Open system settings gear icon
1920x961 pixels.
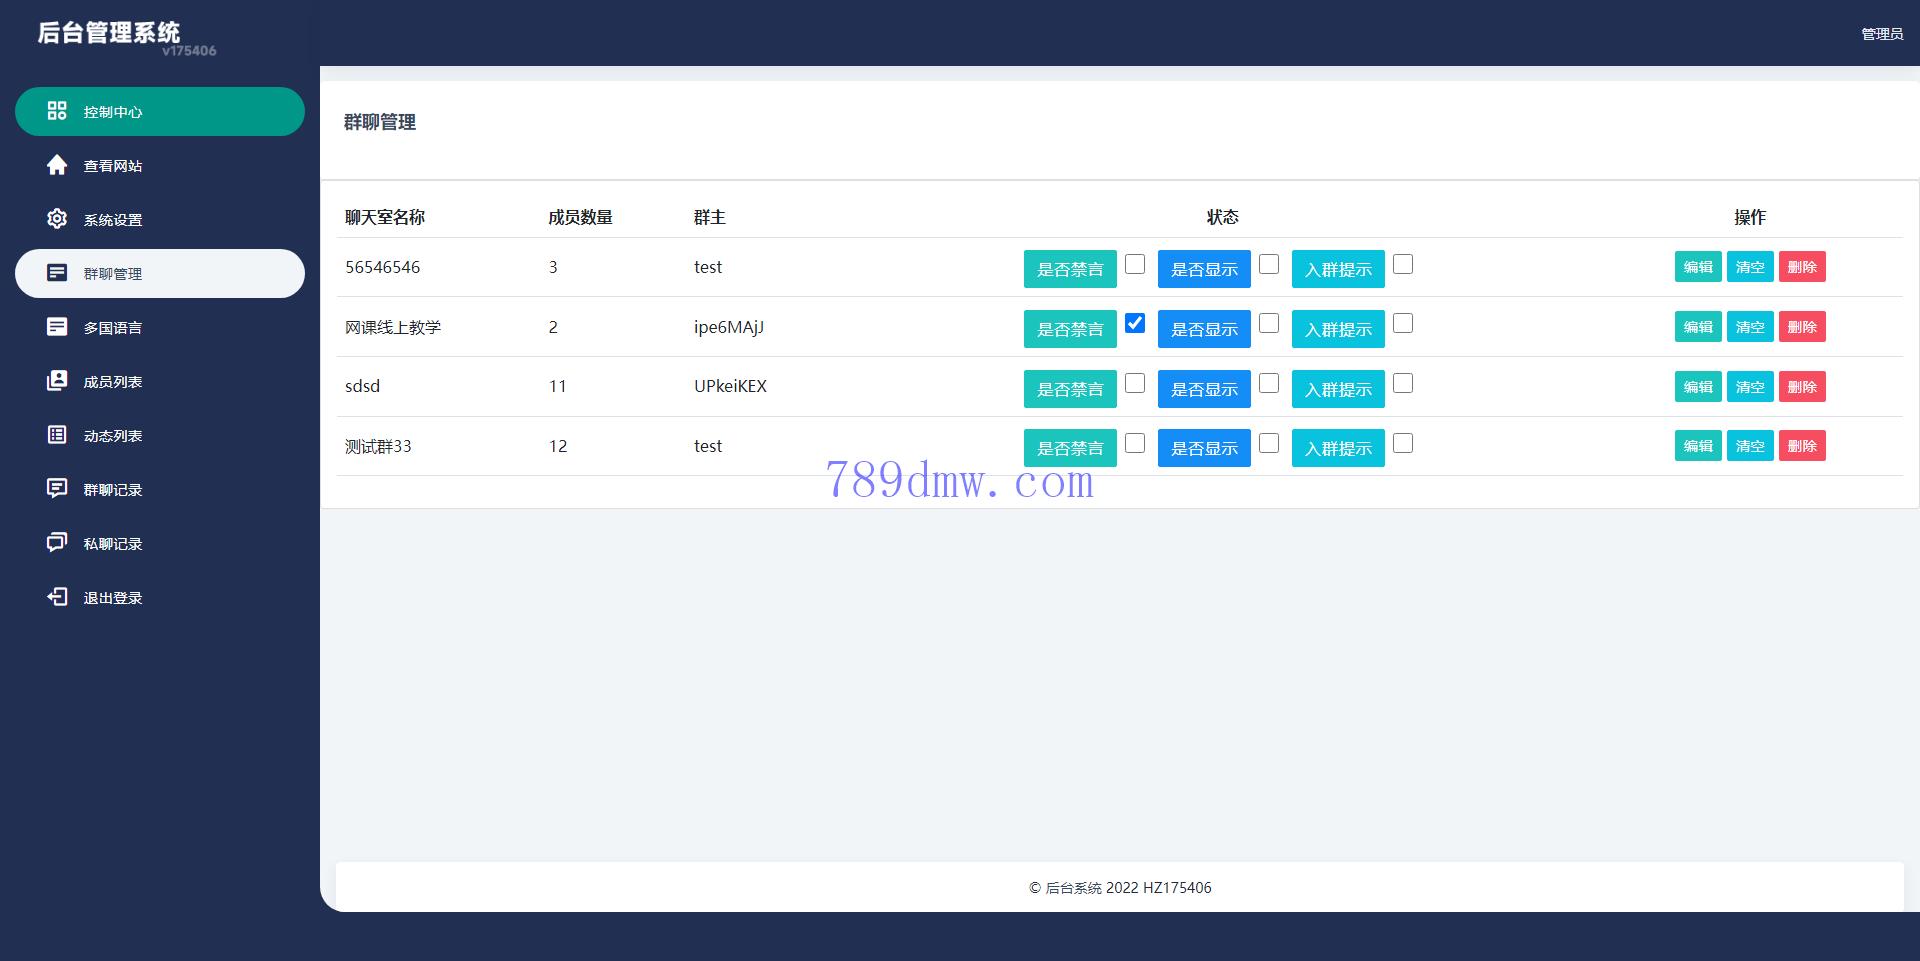57,219
